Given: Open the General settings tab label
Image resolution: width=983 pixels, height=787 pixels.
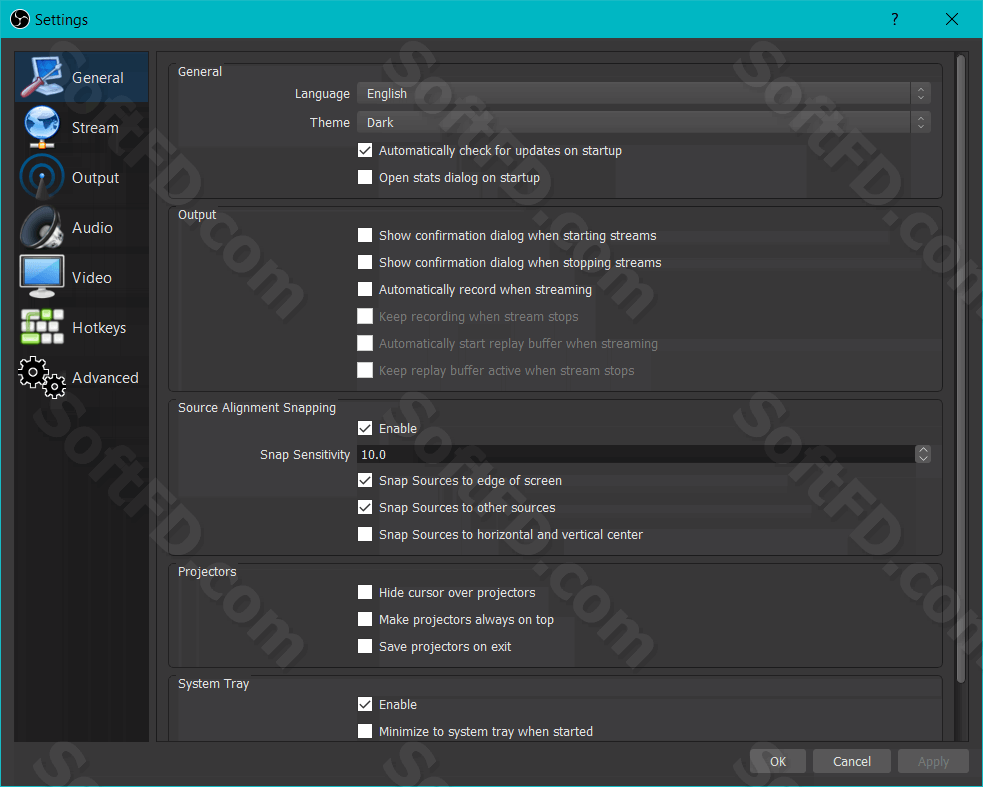Looking at the screenshot, I should pyautogui.click(x=97, y=78).
